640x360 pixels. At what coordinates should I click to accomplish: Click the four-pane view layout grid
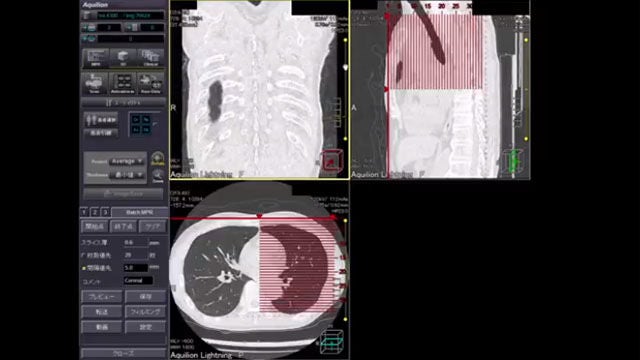point(141,124)
